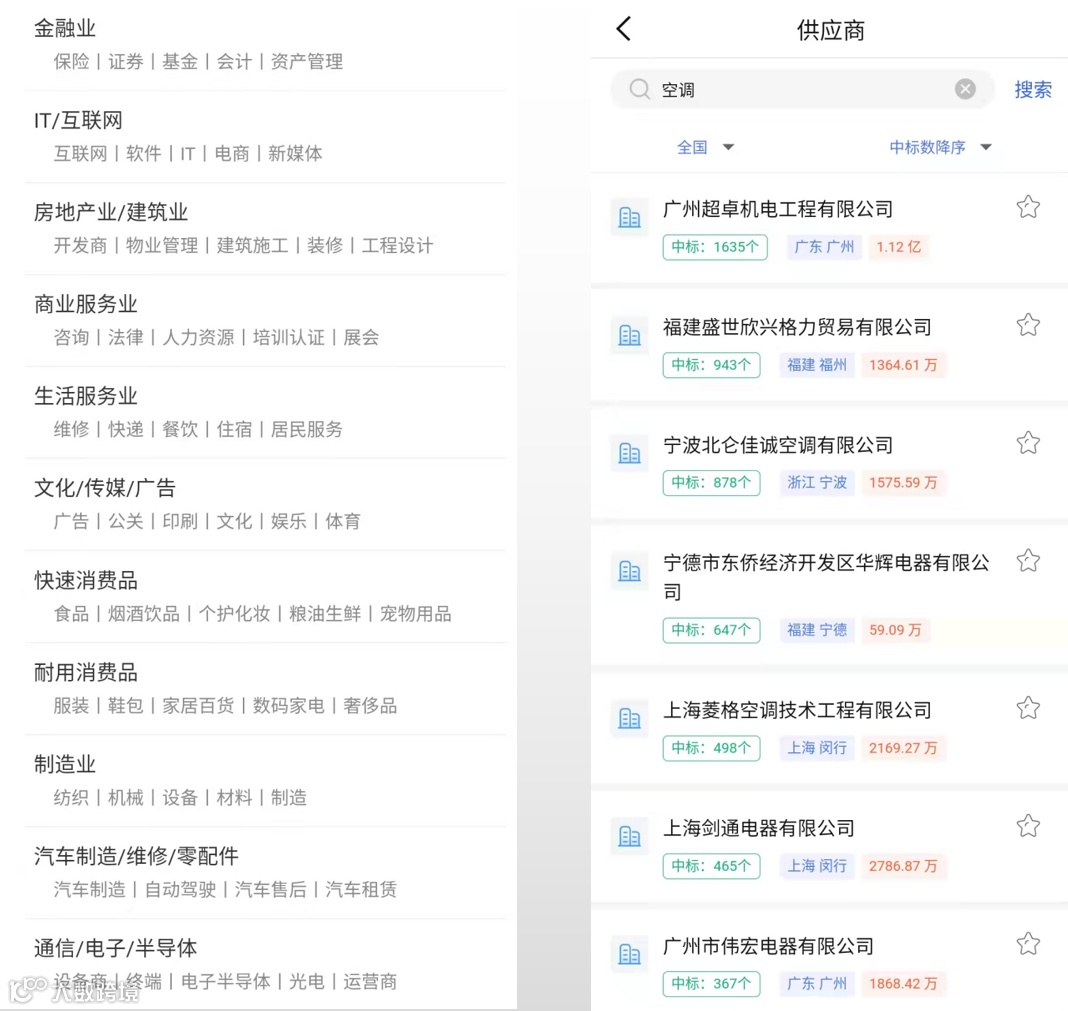Favorite 宁德市东侨经济开发区华辉电器 with star
This screenshot has height=1011, width=1068.
tap(1028, 561)
